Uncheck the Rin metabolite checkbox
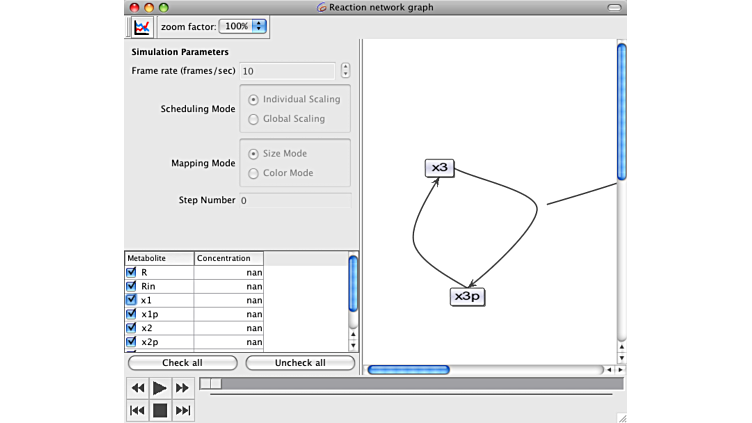The height and width of the screenshot is (423, 752). tap(131, 286)
